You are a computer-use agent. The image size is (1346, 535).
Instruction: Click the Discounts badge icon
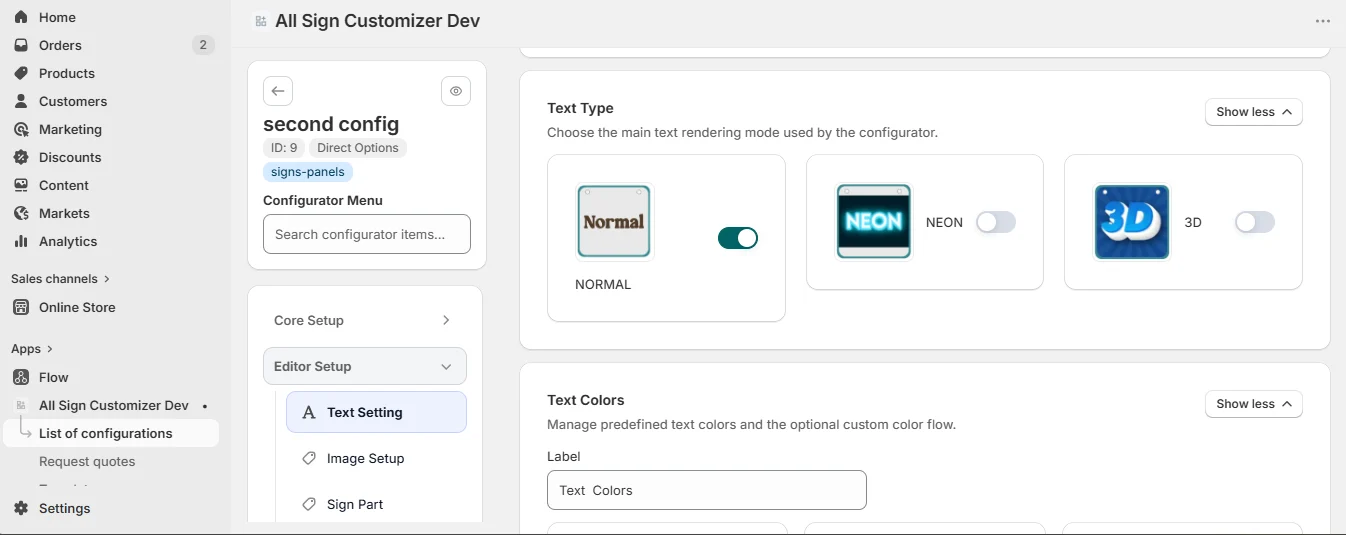(x=21, y=157)
